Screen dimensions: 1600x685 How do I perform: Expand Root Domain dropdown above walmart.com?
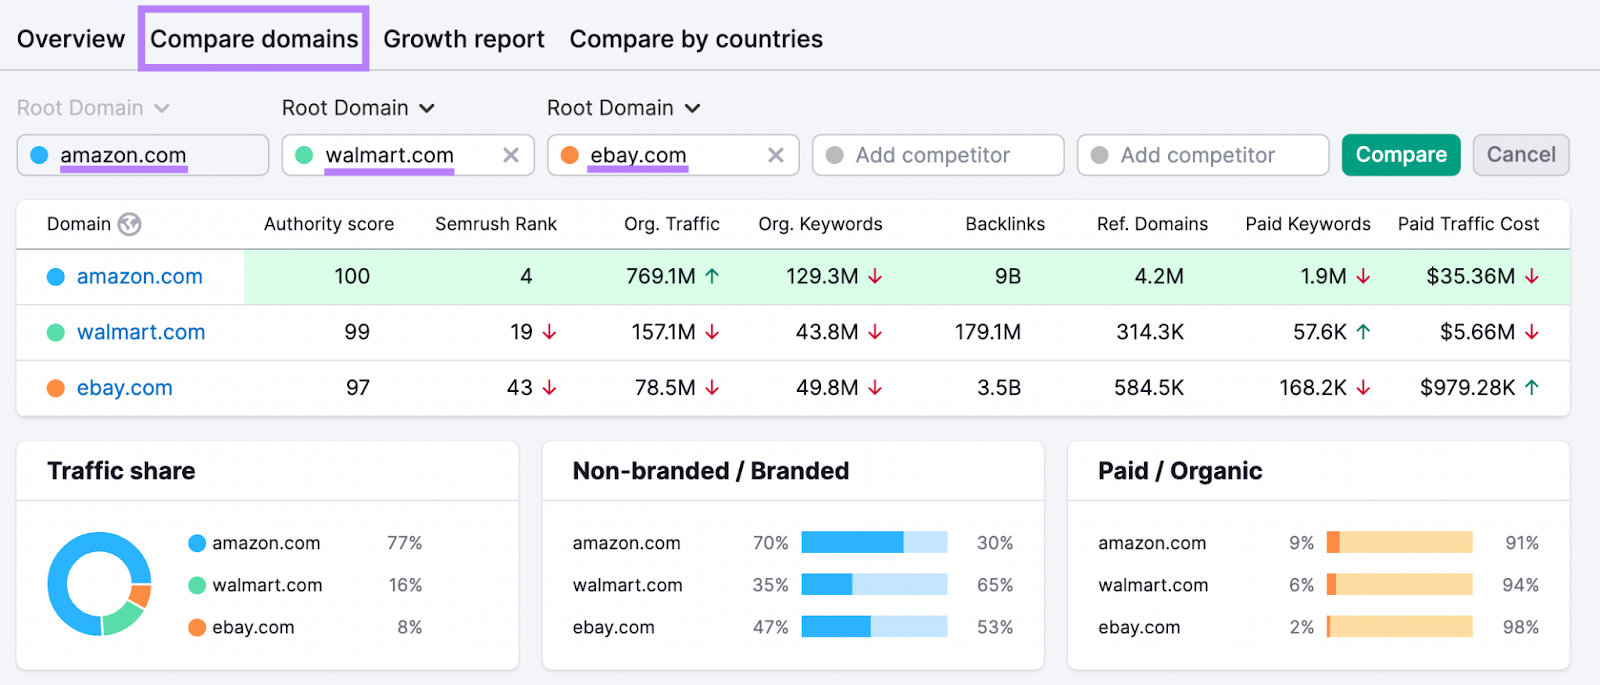[x=358, y=108]
